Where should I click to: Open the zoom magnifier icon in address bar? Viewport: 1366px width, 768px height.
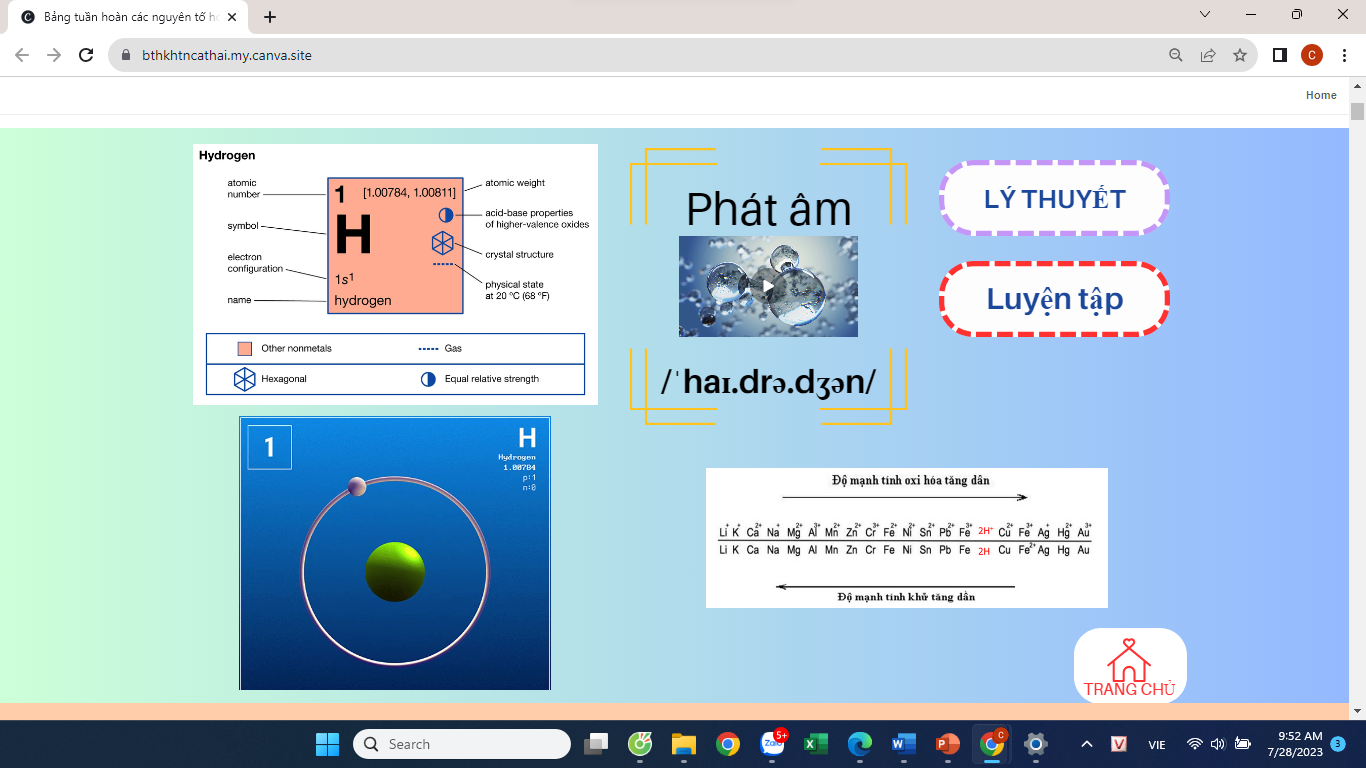tap(1176, 55)
